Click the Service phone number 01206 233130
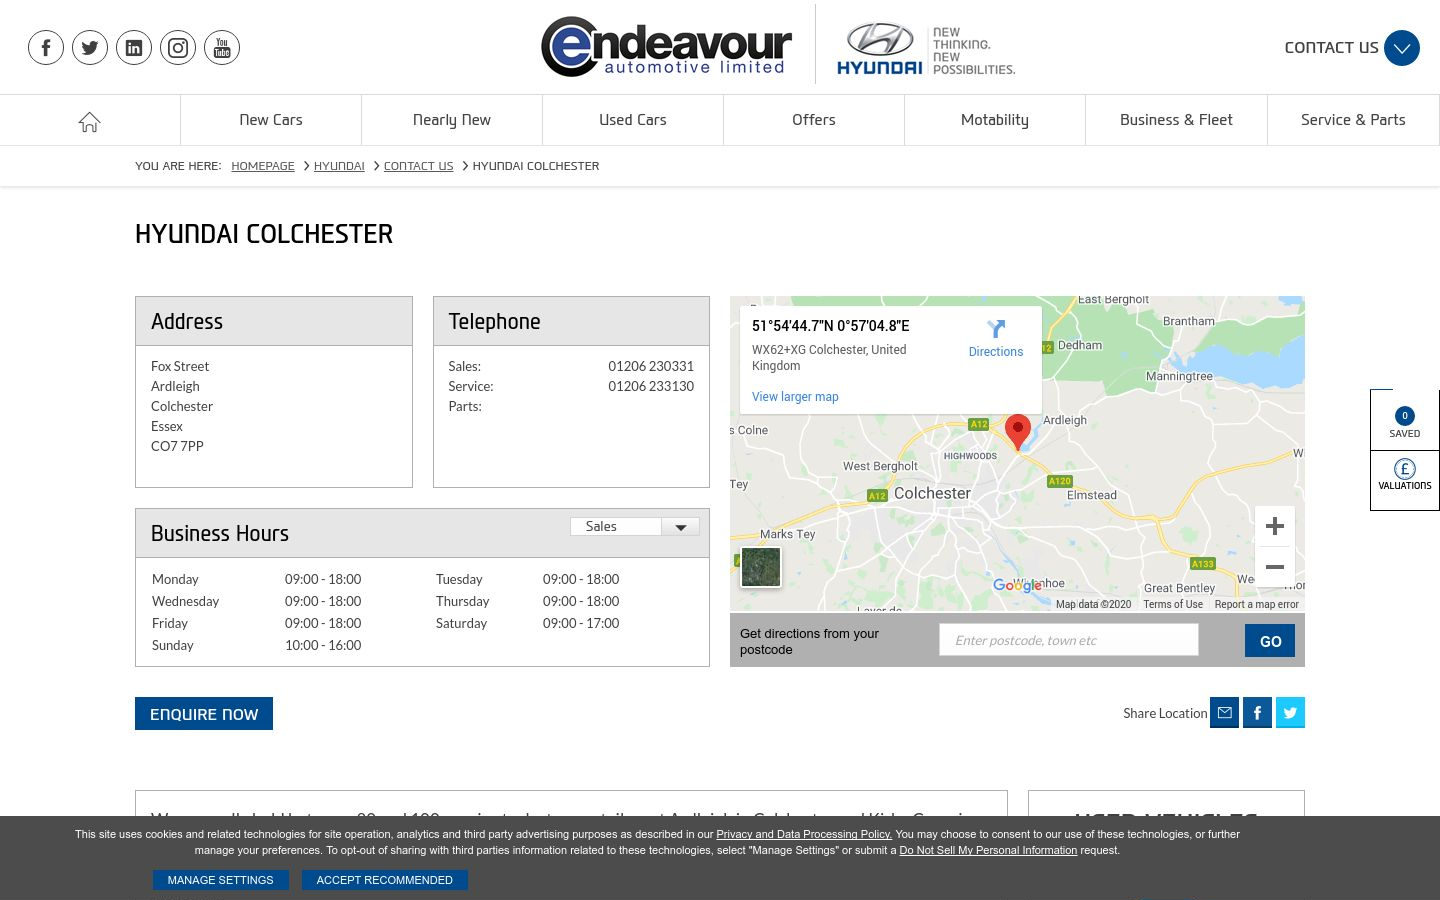Viewport: 1440px width, 900px height. tap(651, 386)
